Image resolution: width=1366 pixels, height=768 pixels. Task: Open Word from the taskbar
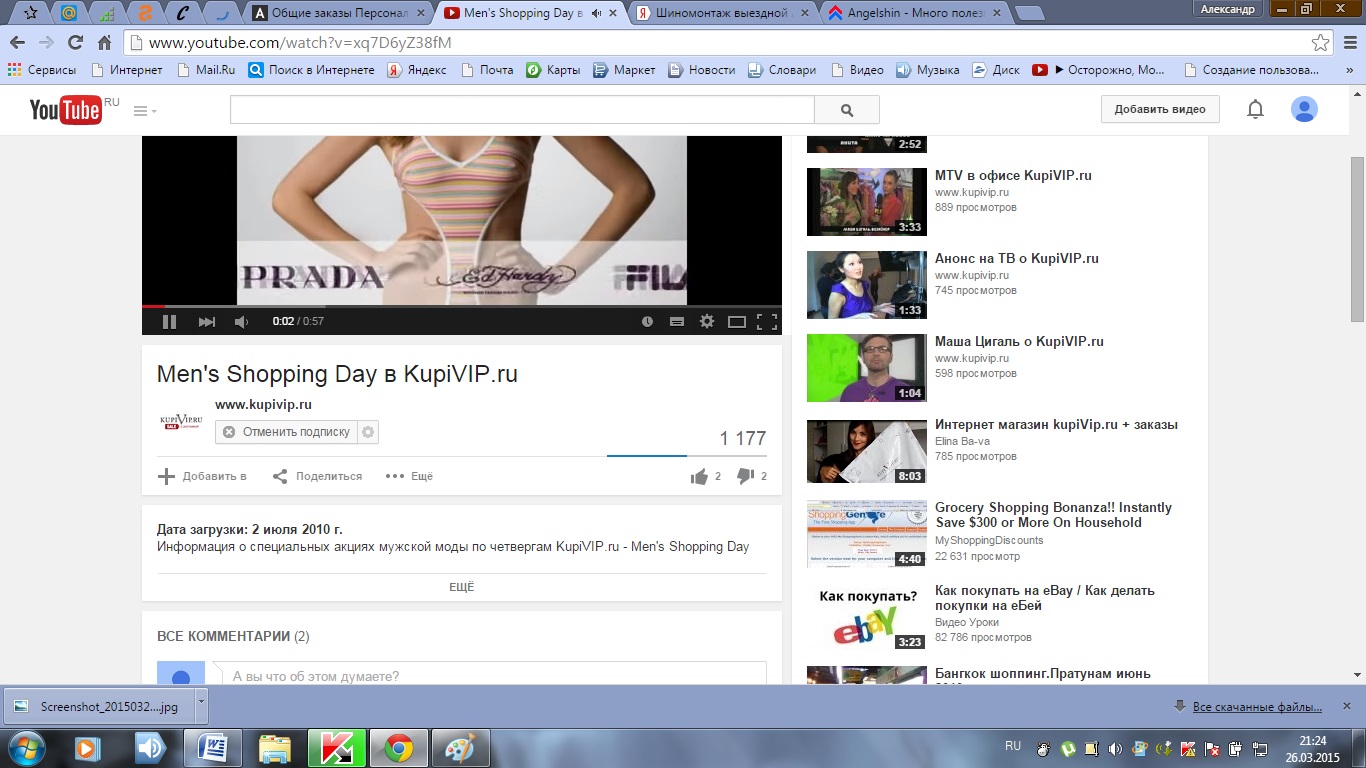(x=213, y=748)
